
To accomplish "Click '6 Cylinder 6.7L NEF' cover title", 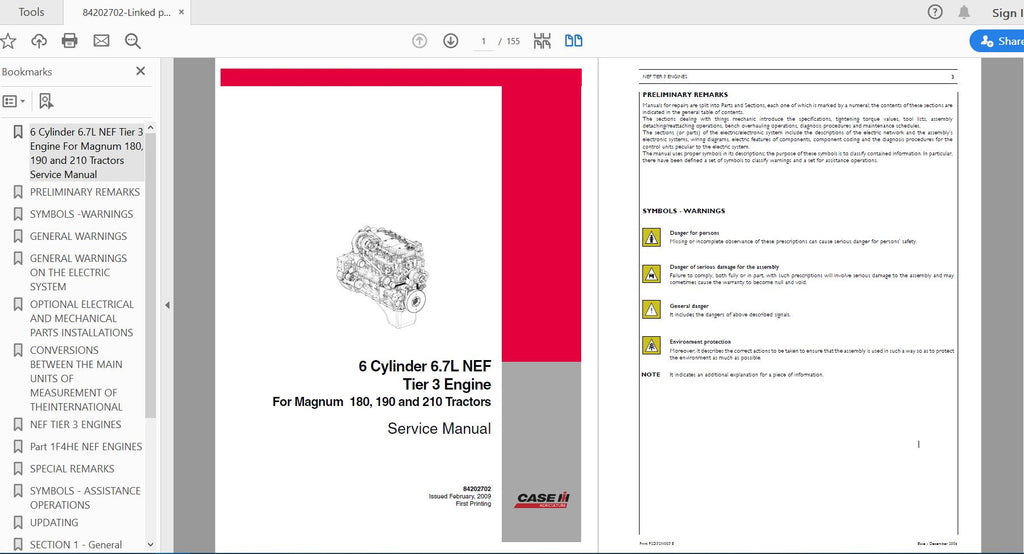I will click(x=424, y=367).
